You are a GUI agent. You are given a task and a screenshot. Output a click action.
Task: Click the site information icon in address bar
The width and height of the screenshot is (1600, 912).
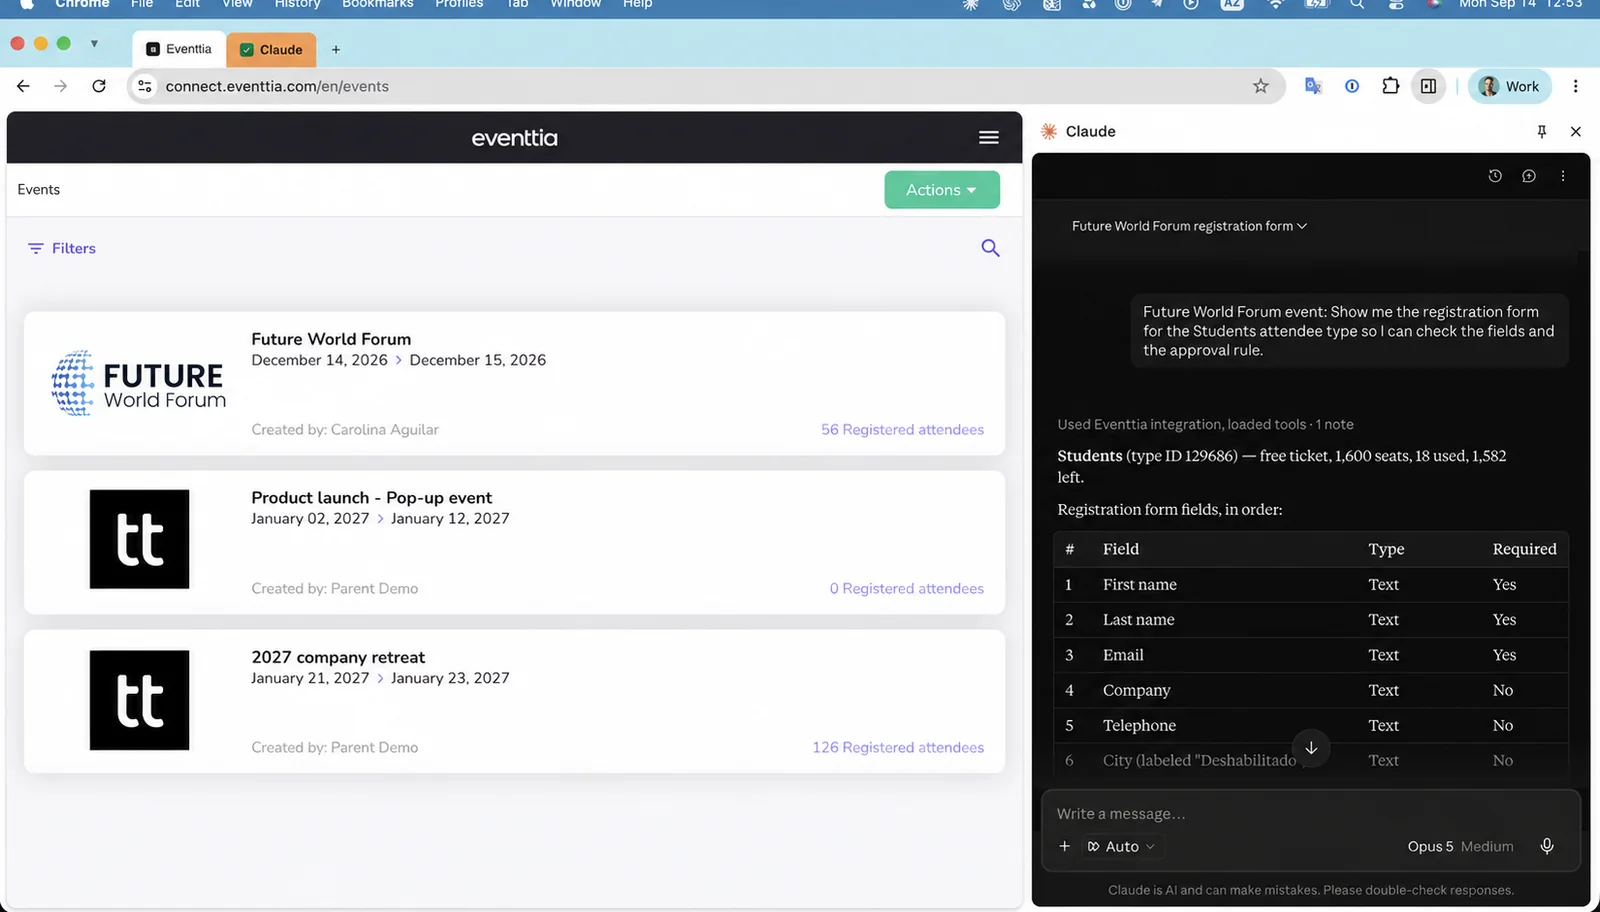click(145, 86)
